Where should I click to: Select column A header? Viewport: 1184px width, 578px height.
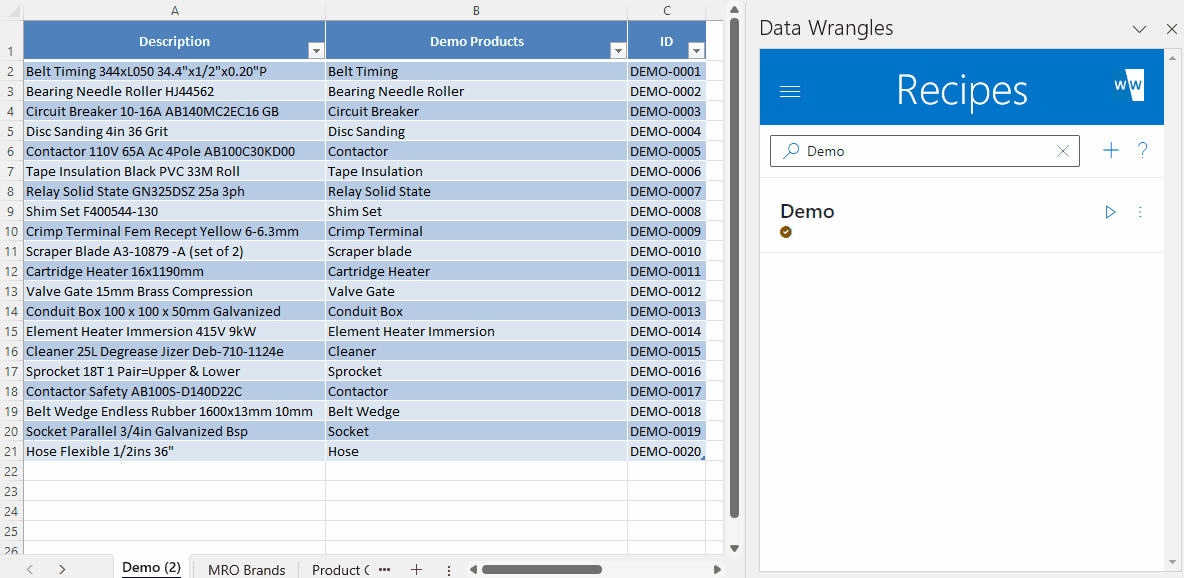174,10
